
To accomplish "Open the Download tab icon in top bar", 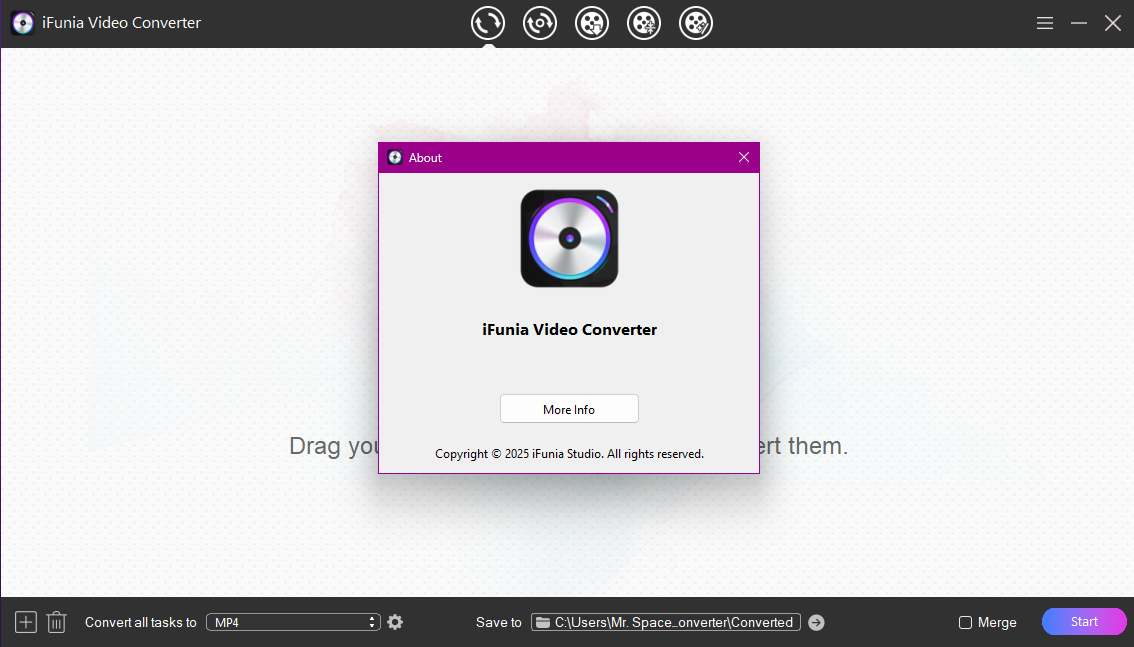I will click(x=540, y=23).
